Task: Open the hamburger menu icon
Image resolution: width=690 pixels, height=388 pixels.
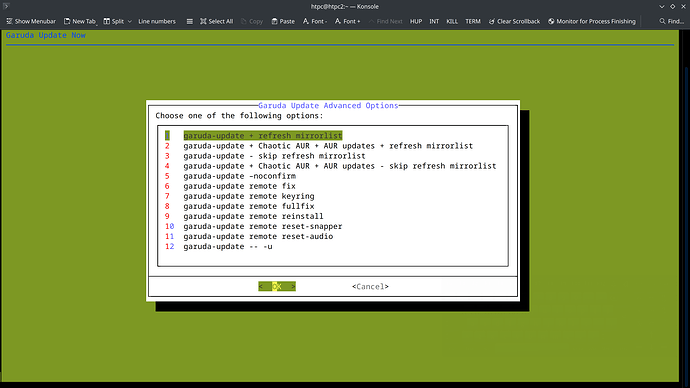Action: click(190, 21)
